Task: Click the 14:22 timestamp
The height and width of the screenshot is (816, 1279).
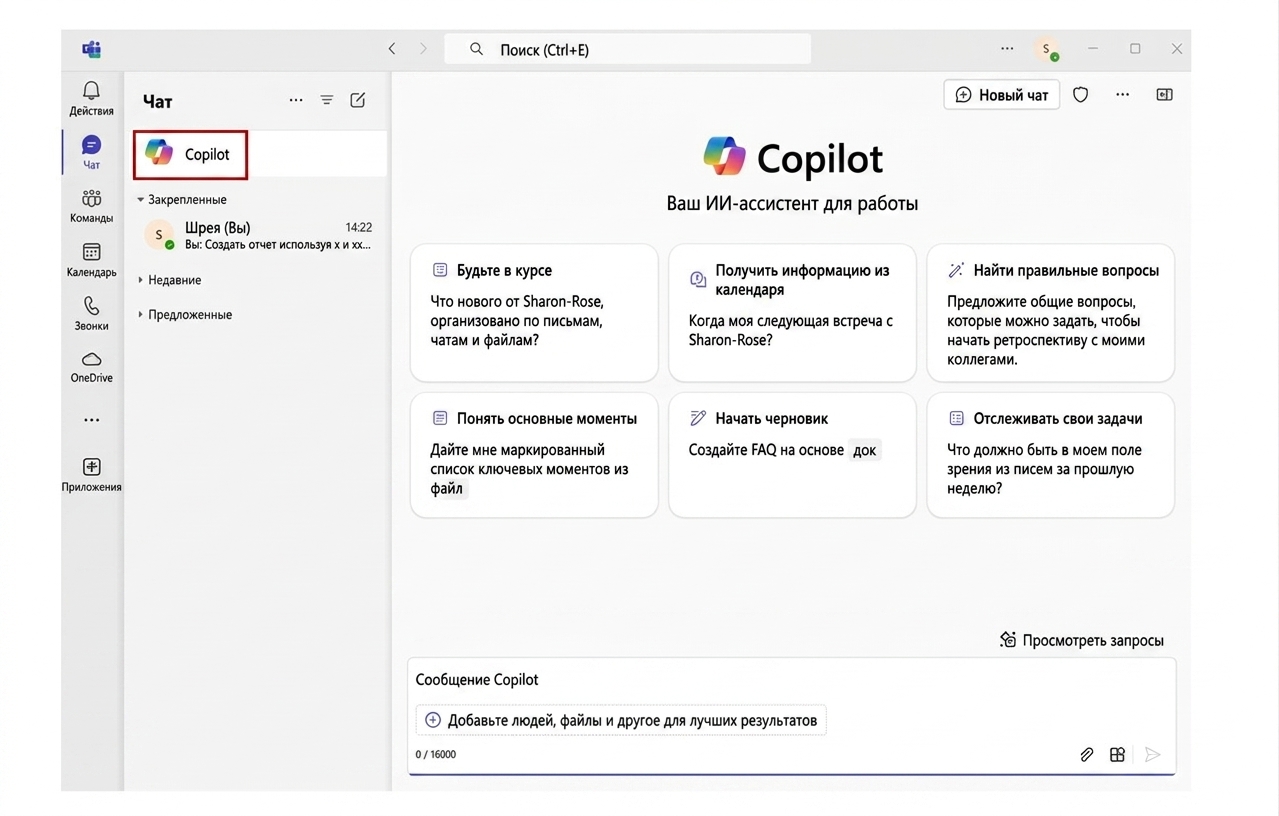Action: [x=358, y=227]
